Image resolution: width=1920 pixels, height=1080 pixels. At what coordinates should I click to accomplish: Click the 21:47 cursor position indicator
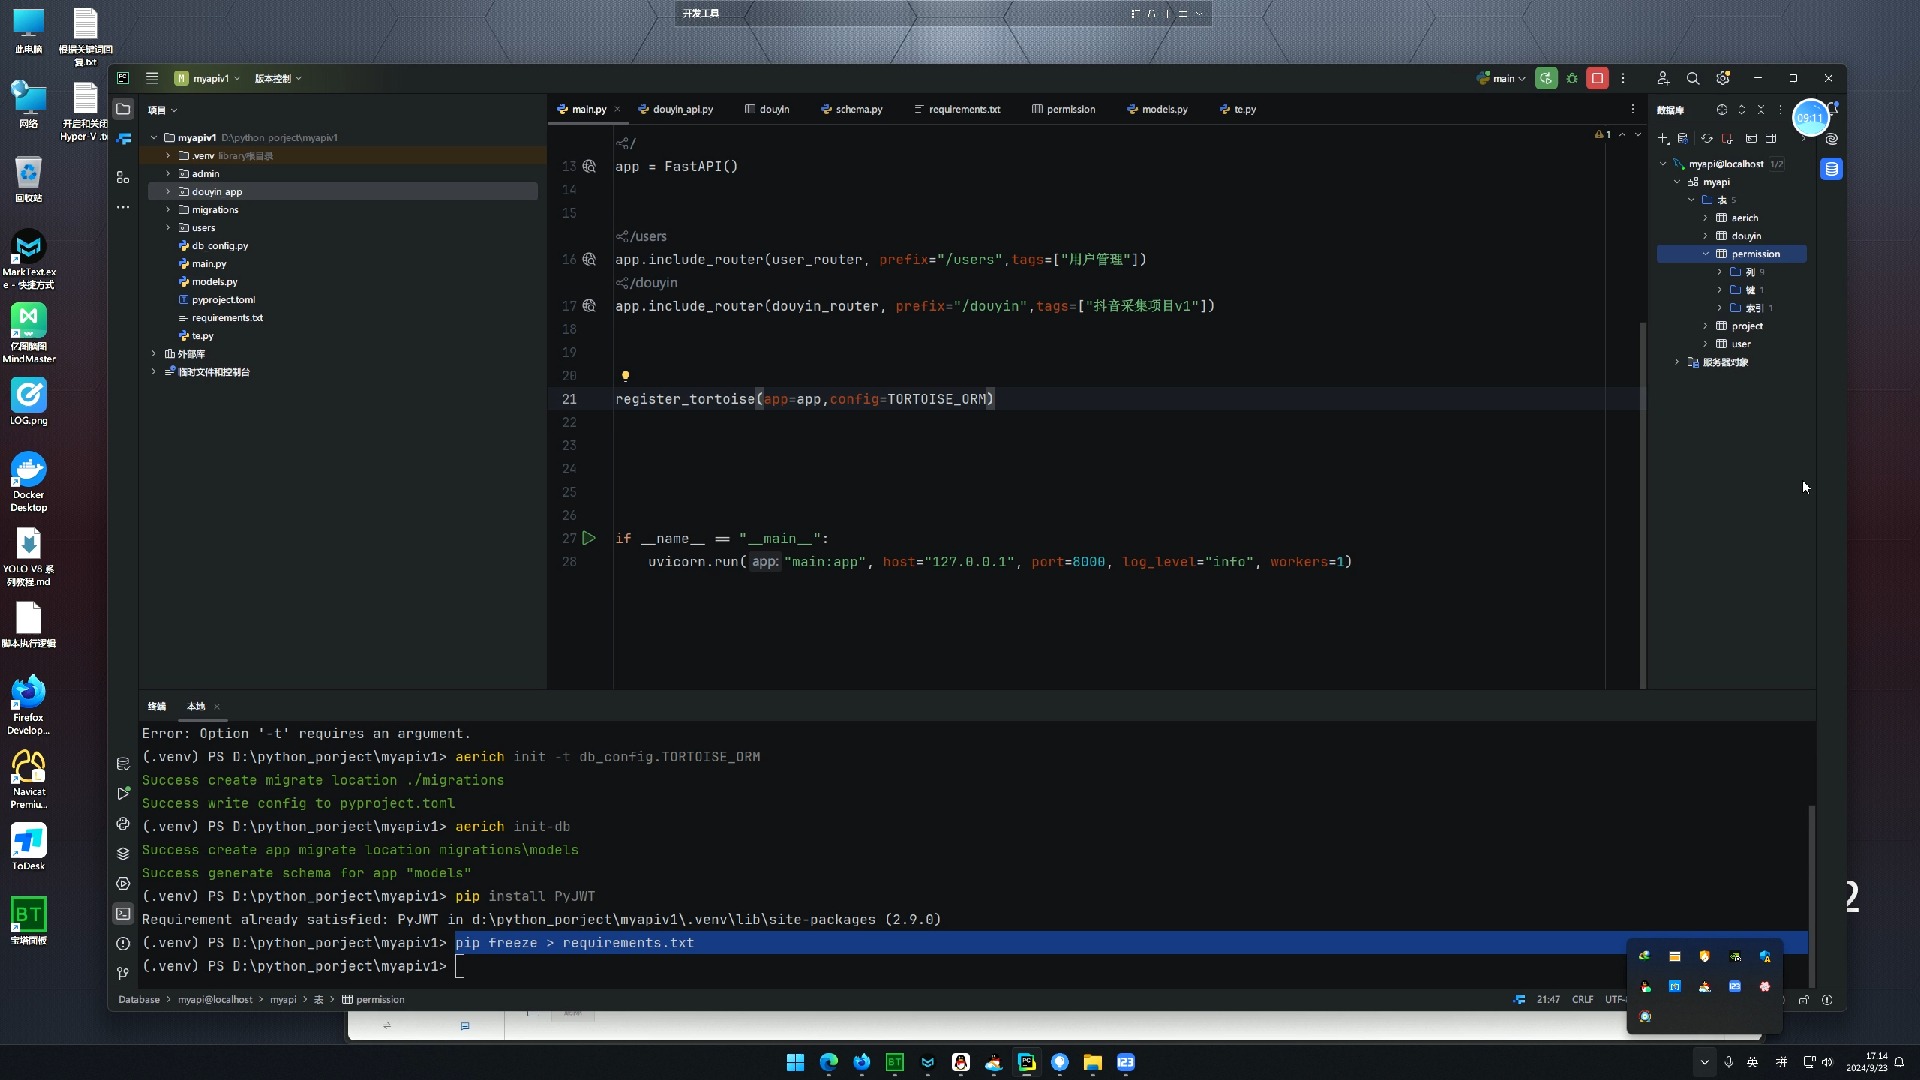(x=1548, y=999)
